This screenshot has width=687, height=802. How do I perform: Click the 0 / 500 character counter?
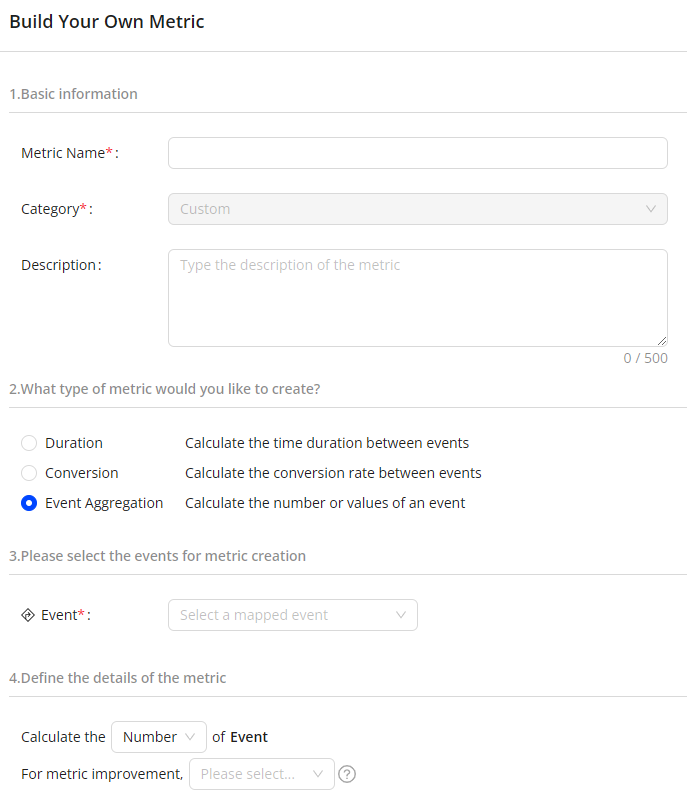(x=645, y=358)
